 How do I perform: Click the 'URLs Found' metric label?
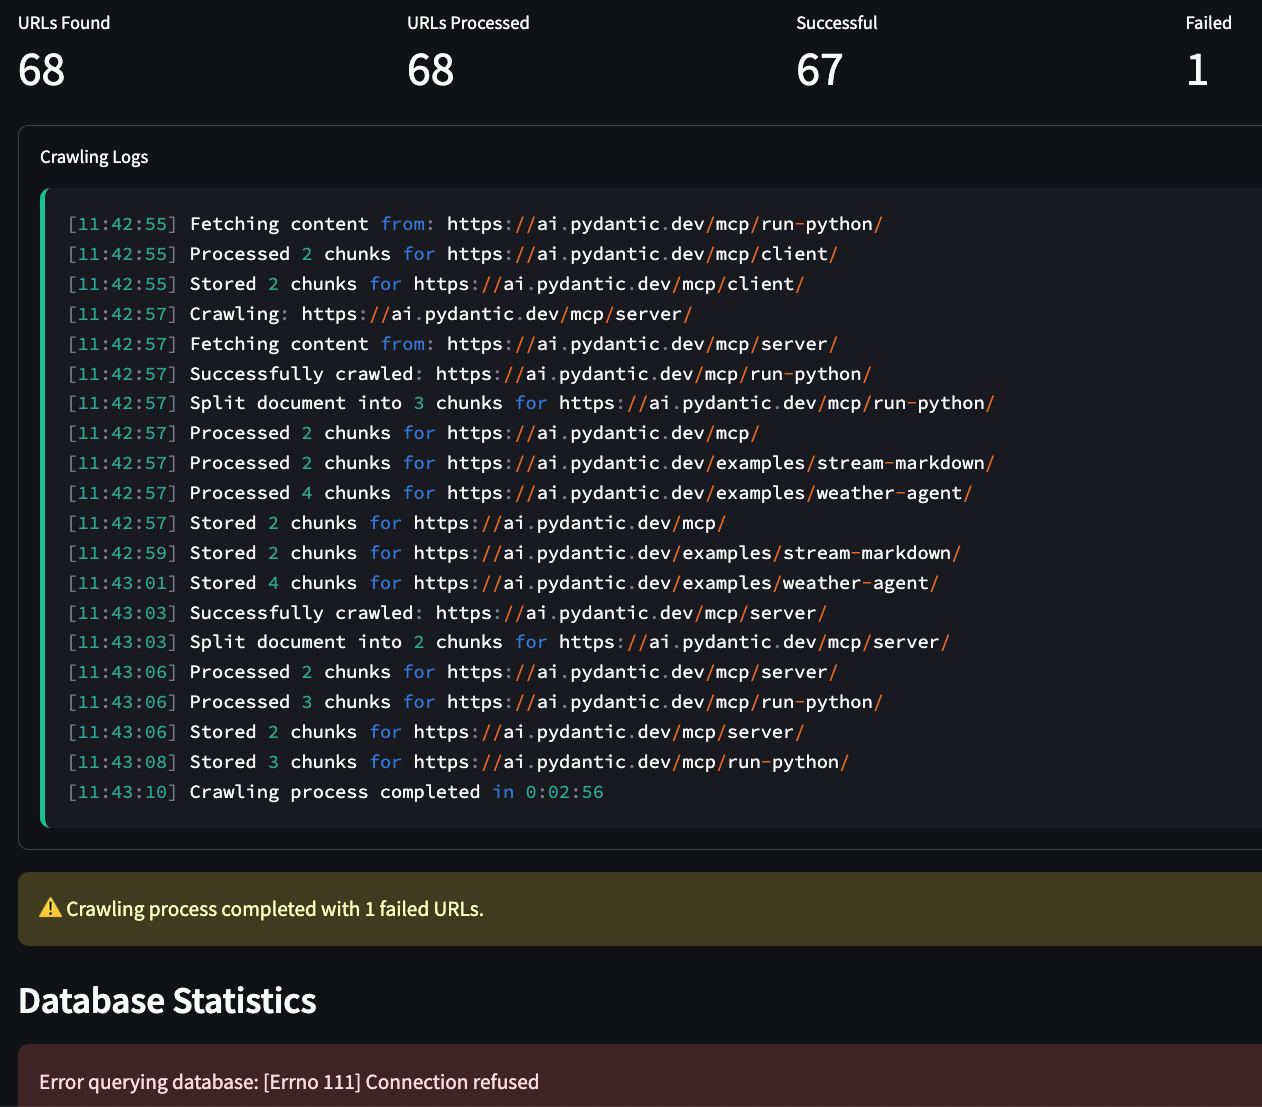(x=64, y=23)
